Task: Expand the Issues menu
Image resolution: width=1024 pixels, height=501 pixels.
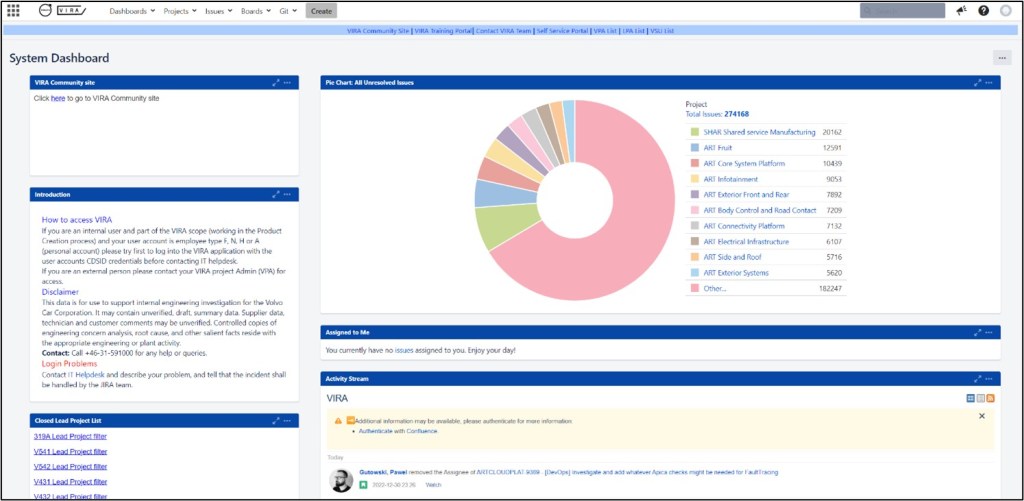Action: [219, 11]
